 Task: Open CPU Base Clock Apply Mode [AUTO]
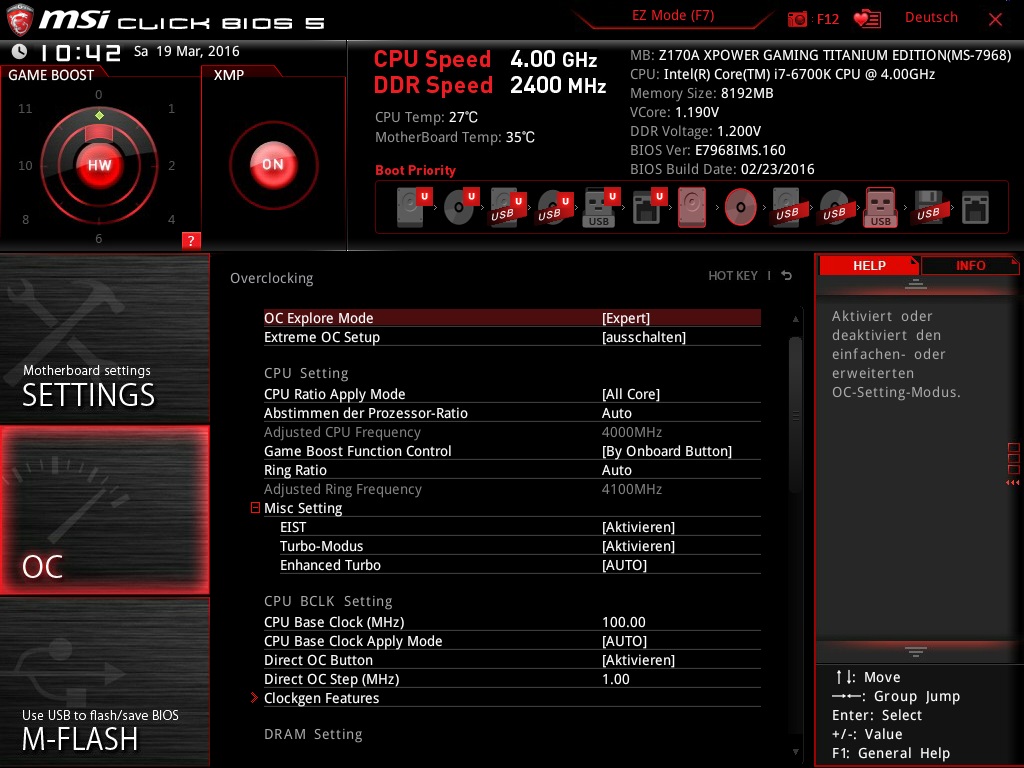point(512,641)
